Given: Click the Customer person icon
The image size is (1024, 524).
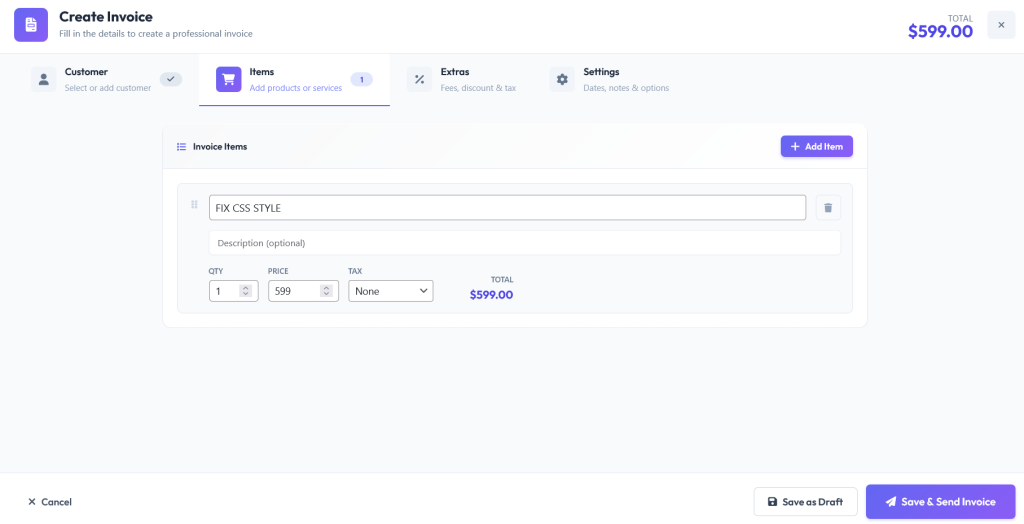Looking at the screenshot, I should point(44,79).
